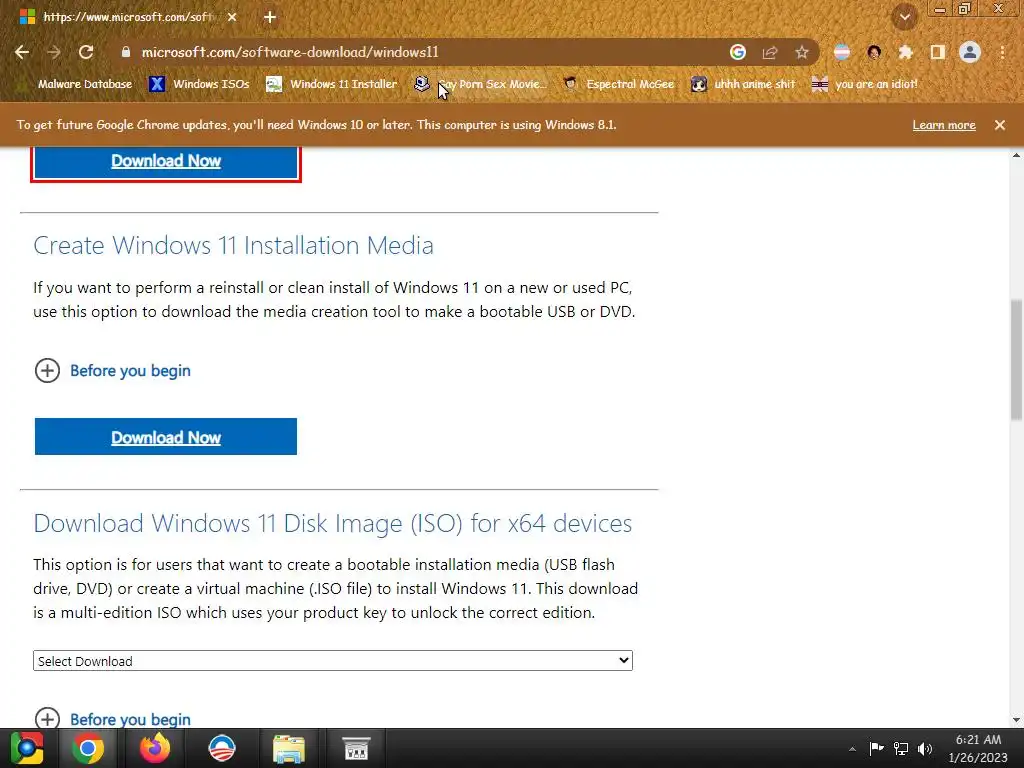Open the tab search dropdown arrow
Screen dimensions: 1024x768
[x=905, y=18]
